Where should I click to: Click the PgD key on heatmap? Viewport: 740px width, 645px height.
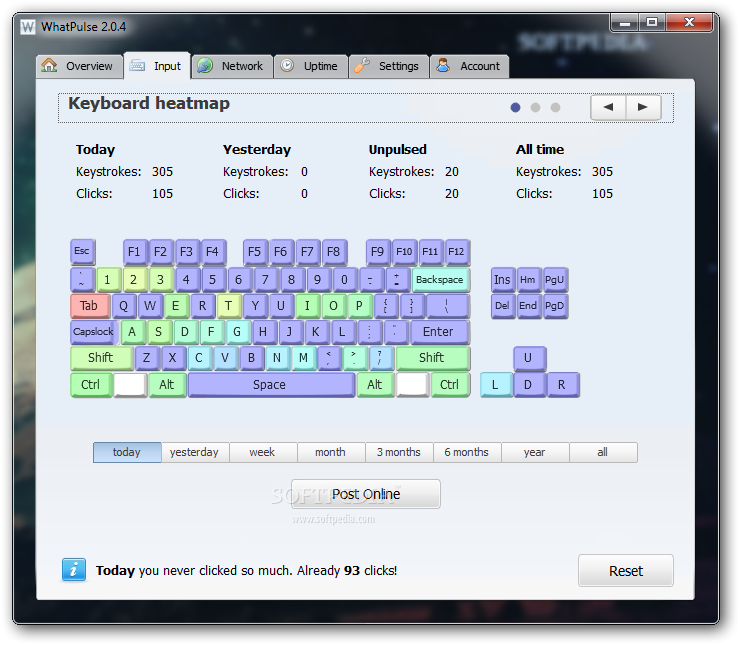point(555,306)
